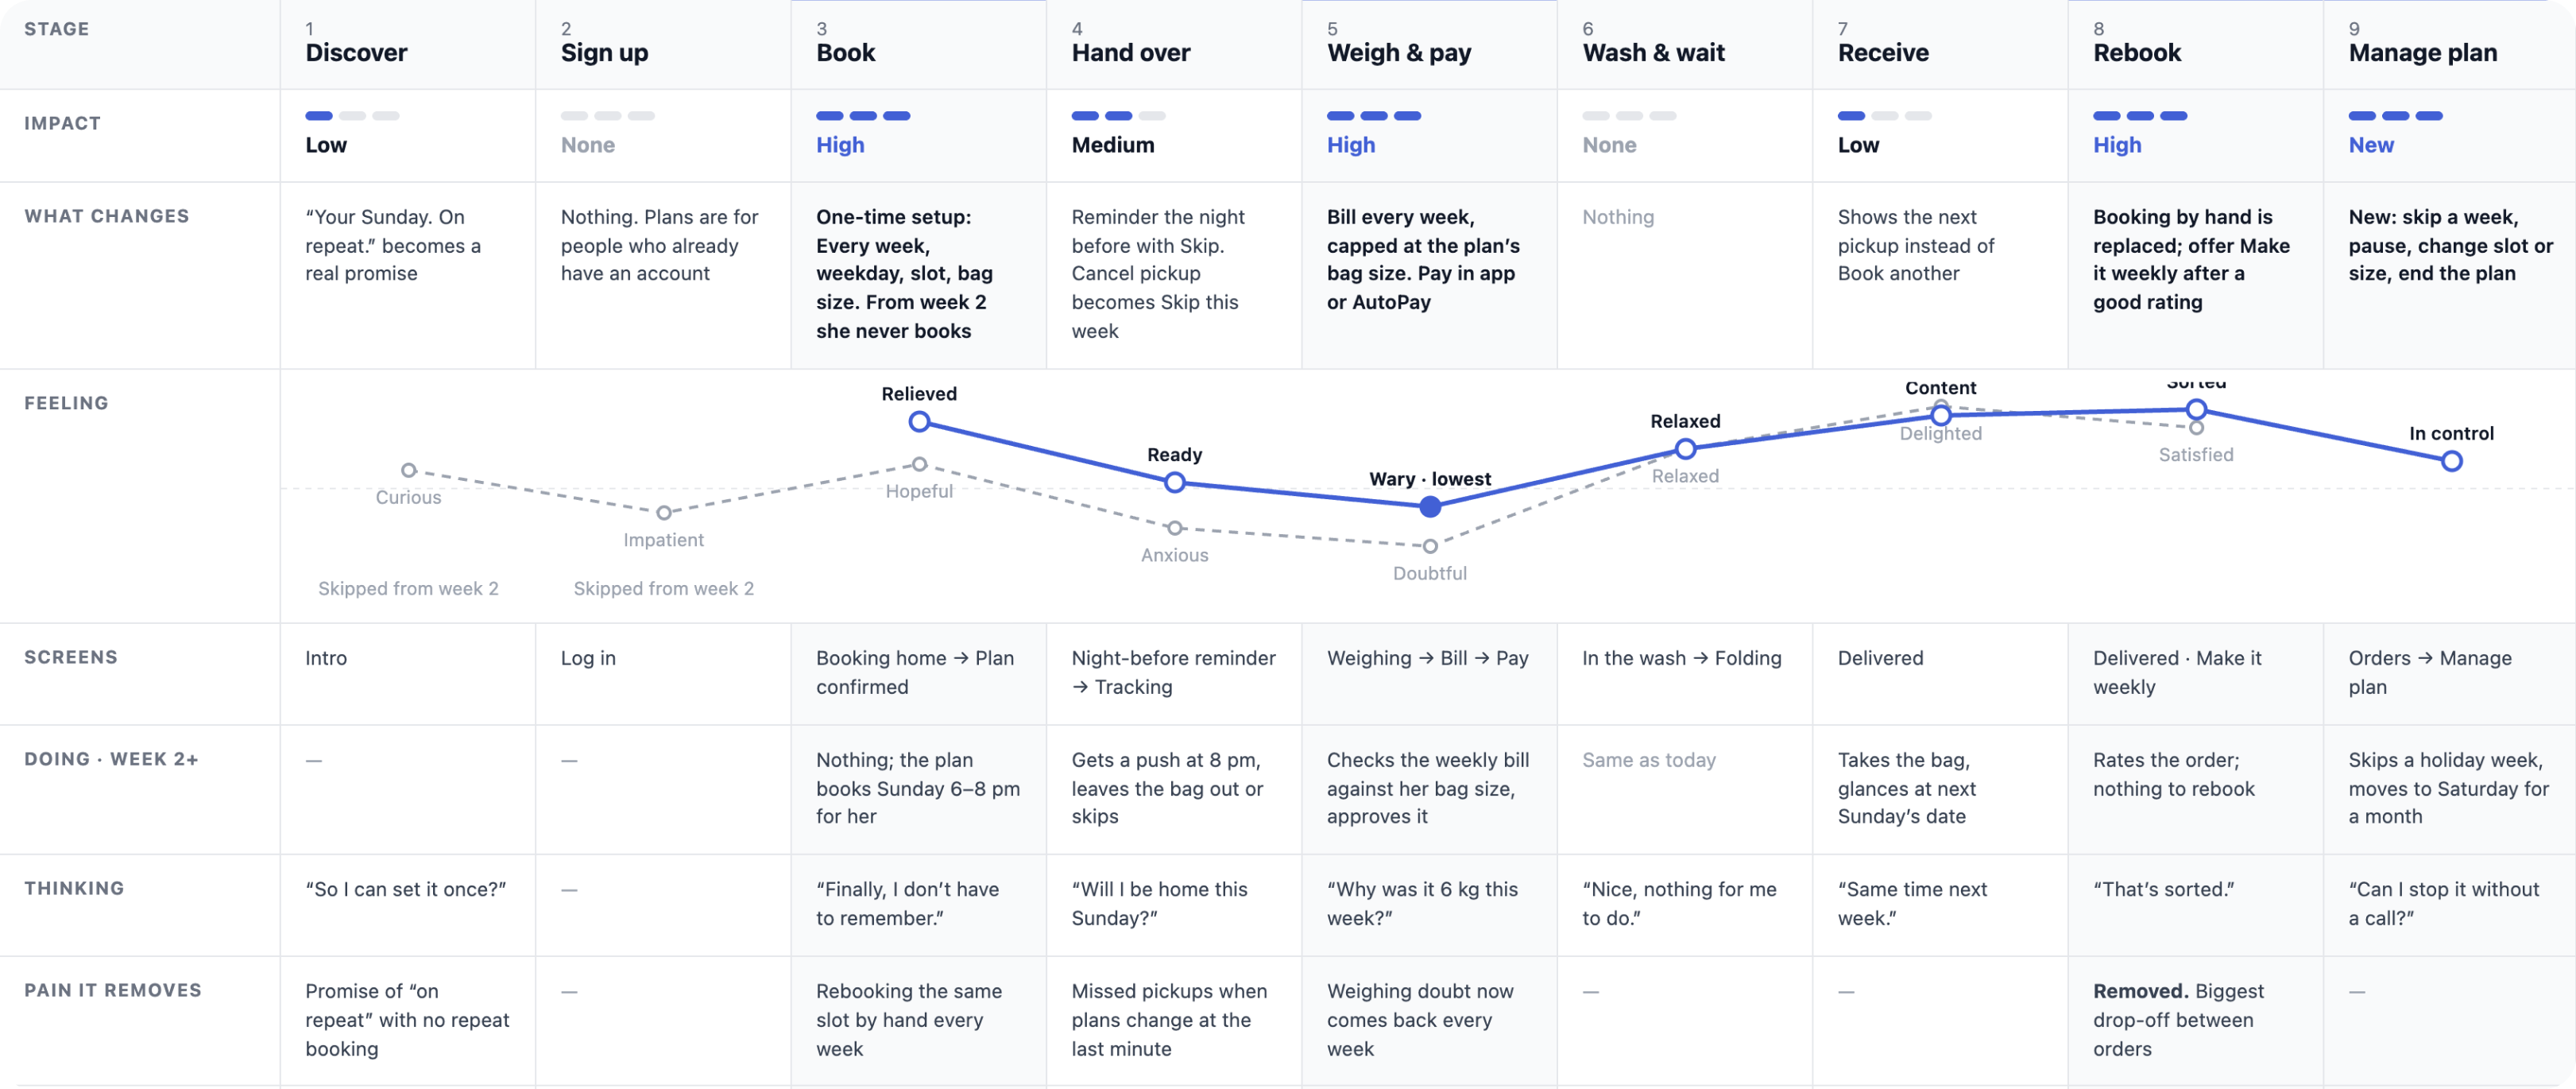Click the New impact bars under Manage plan
This screenshot has height=1089, width=2576.
[x=2396, y=116]
